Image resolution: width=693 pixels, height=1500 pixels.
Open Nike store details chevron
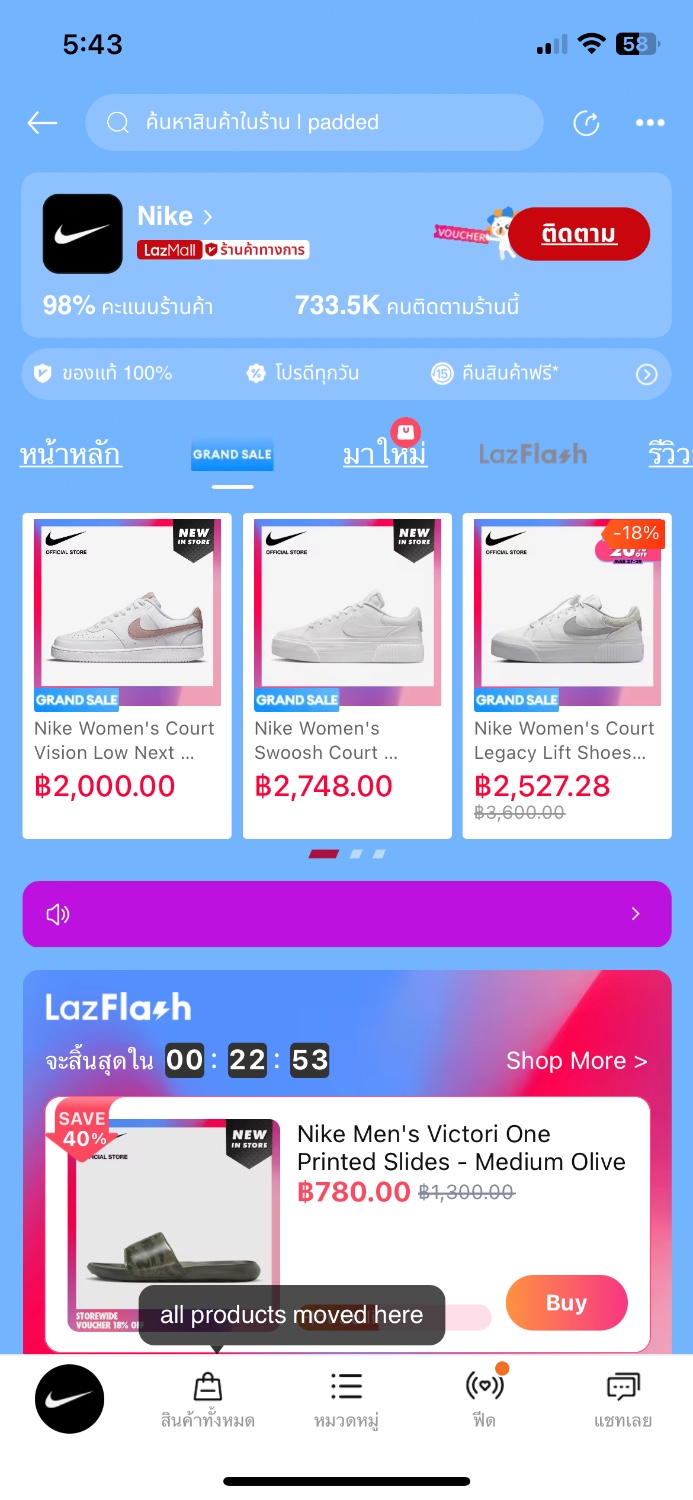coord(208,216)
